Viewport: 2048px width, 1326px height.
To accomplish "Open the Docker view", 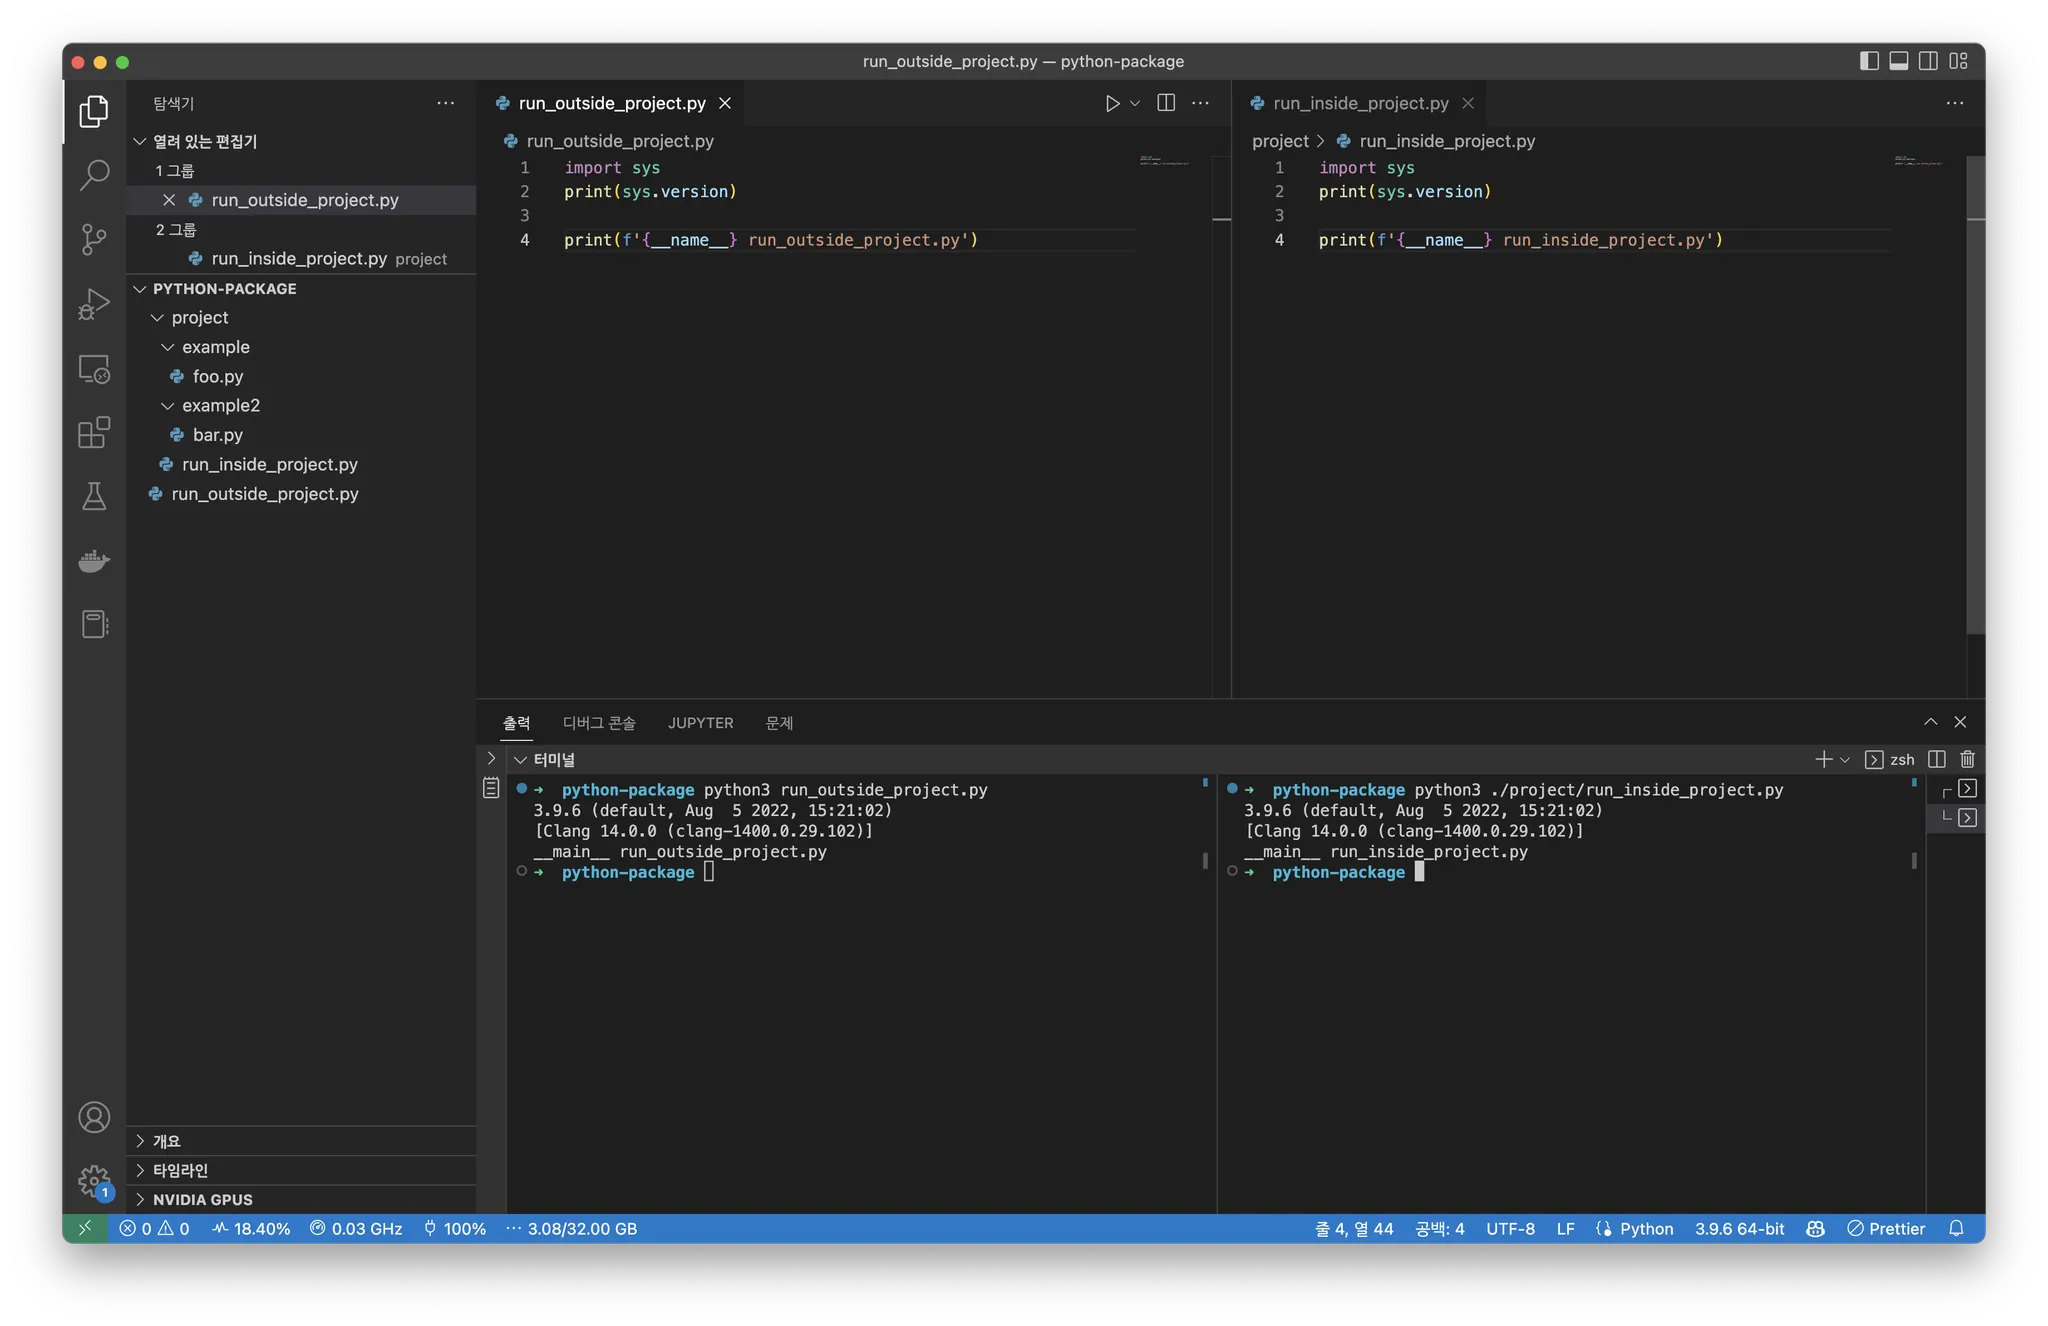I will pyautogui.click(x=94, y=561).
